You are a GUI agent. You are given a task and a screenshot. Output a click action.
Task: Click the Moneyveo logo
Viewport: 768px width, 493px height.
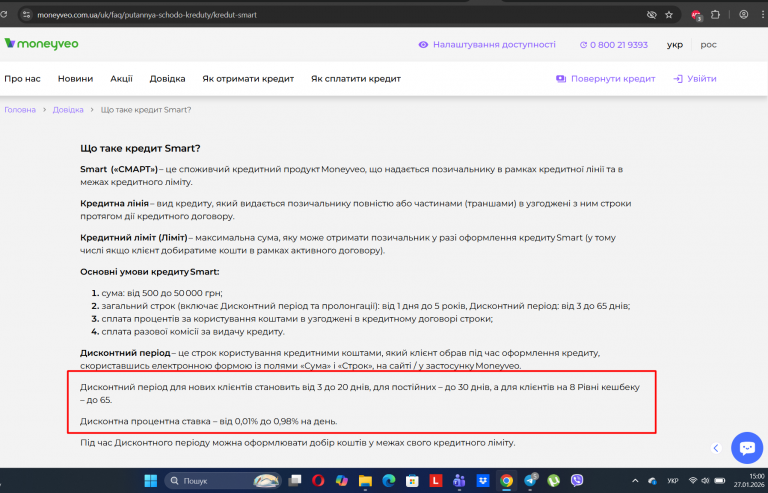point(41,44)
